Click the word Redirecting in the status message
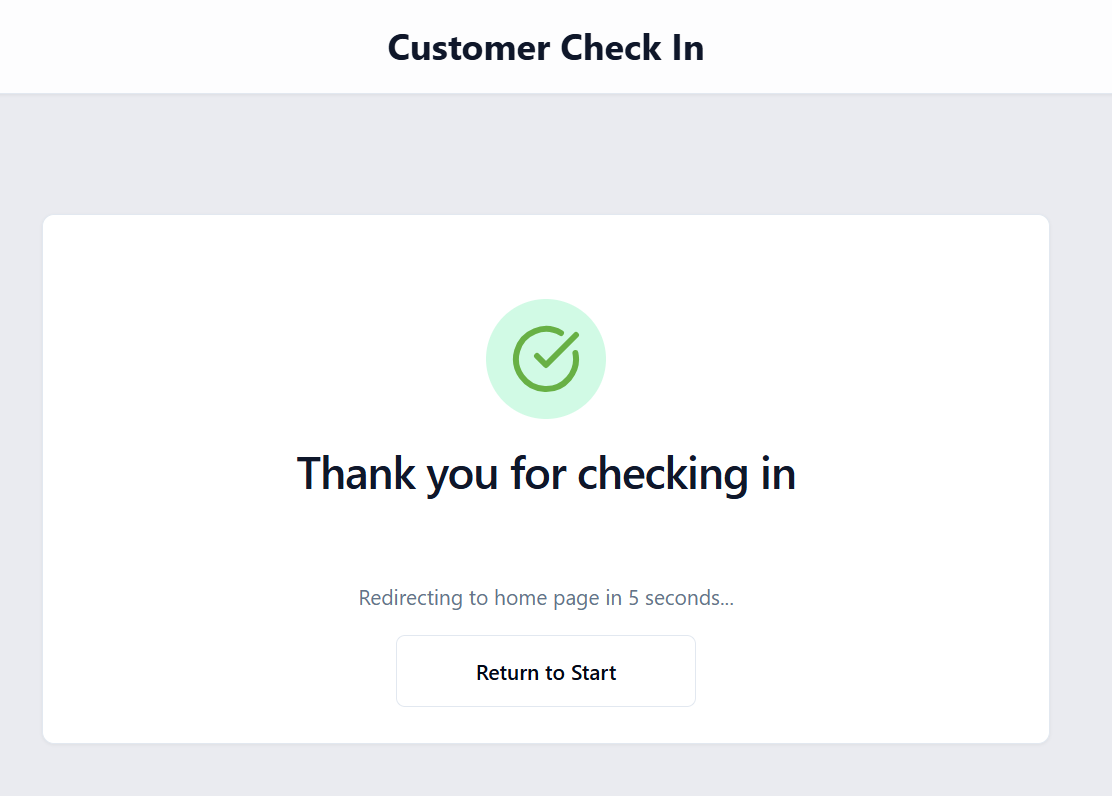 coord(409,598)
